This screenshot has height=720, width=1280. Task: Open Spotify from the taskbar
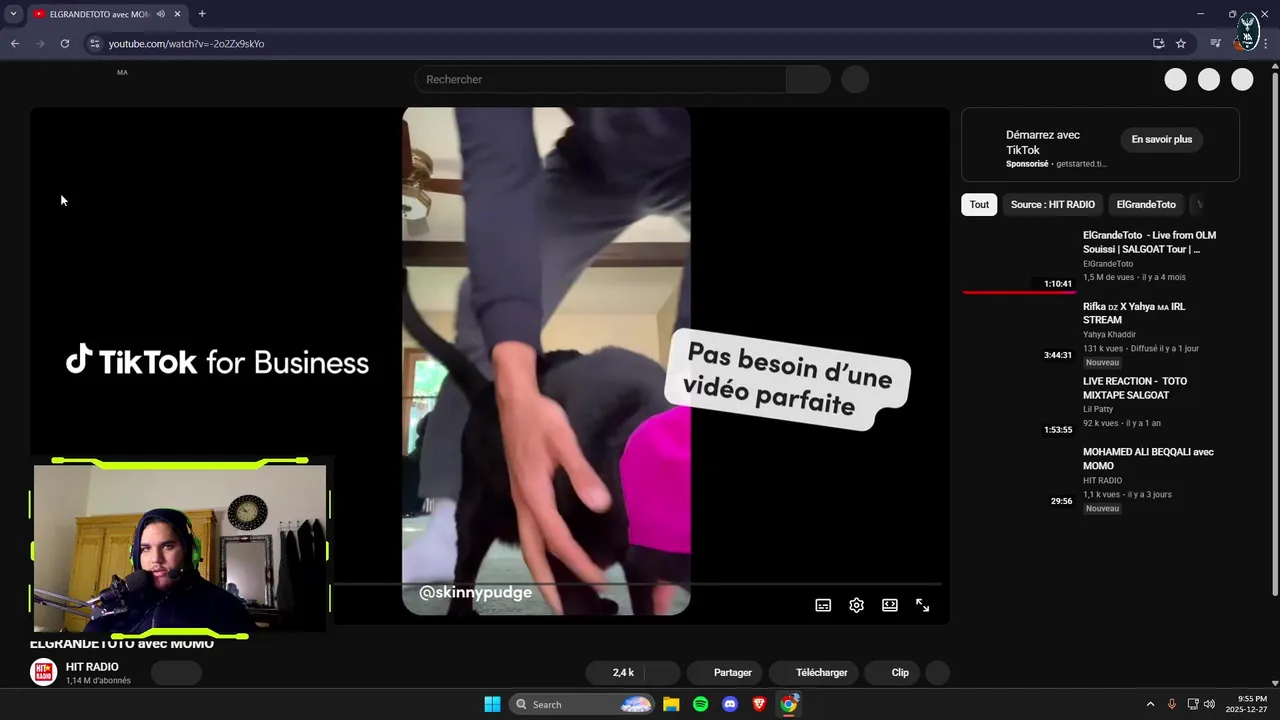(701, 704)
